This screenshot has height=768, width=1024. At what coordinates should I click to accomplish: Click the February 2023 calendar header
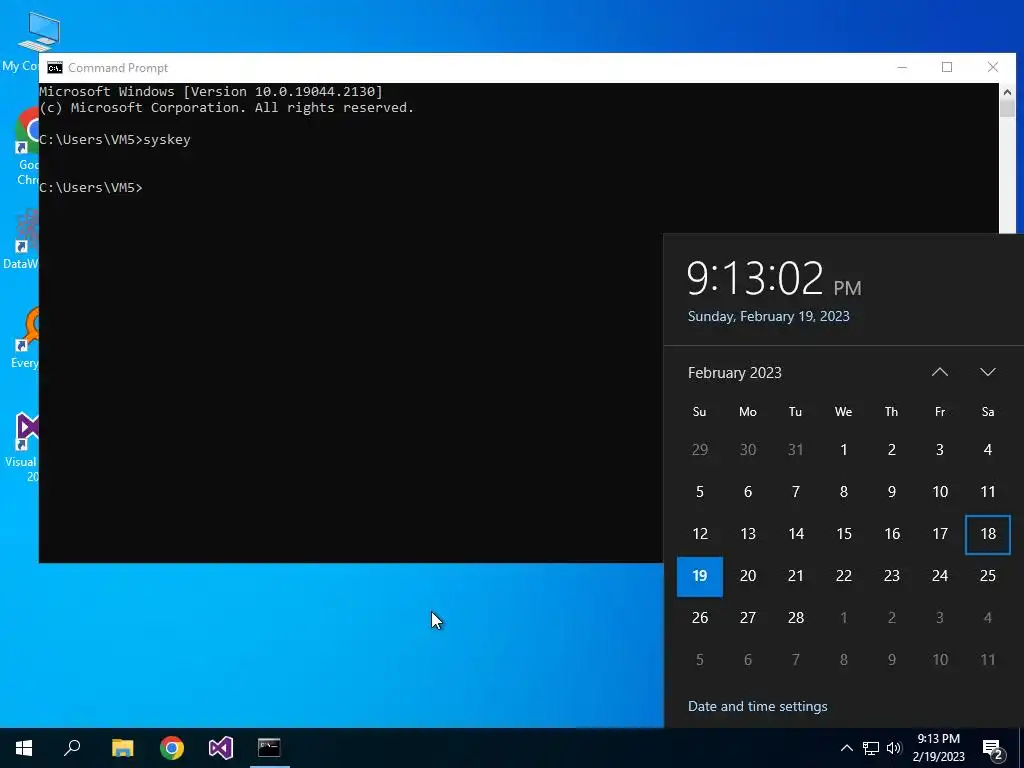pyautogui.click(x=735, y=373)
